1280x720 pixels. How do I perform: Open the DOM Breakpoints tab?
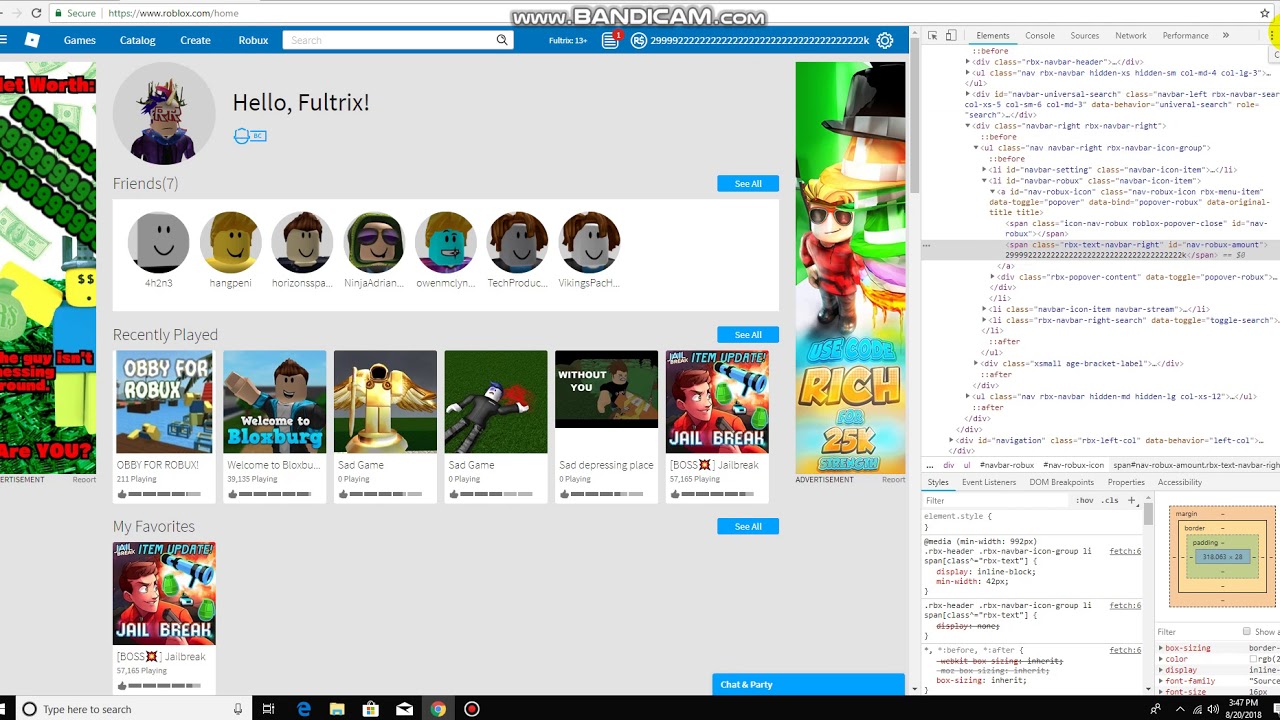pyautogui.click(x=1062, y=482)
